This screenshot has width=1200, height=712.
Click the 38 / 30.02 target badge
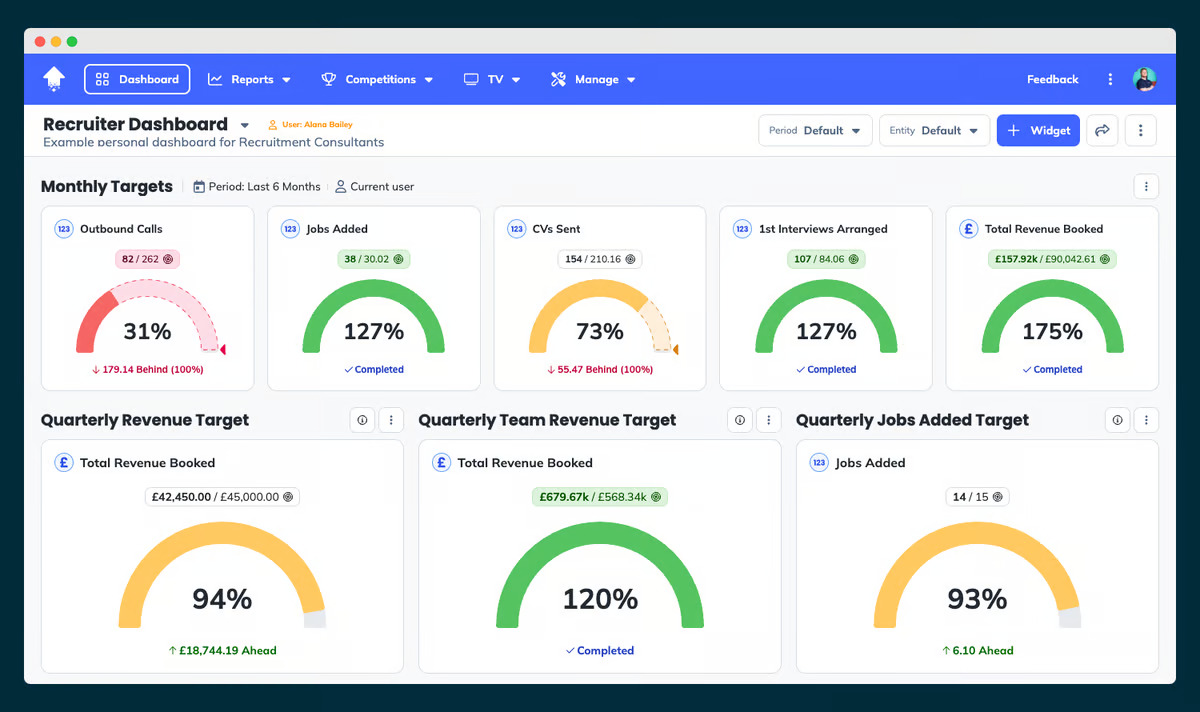tap(374, 259)
